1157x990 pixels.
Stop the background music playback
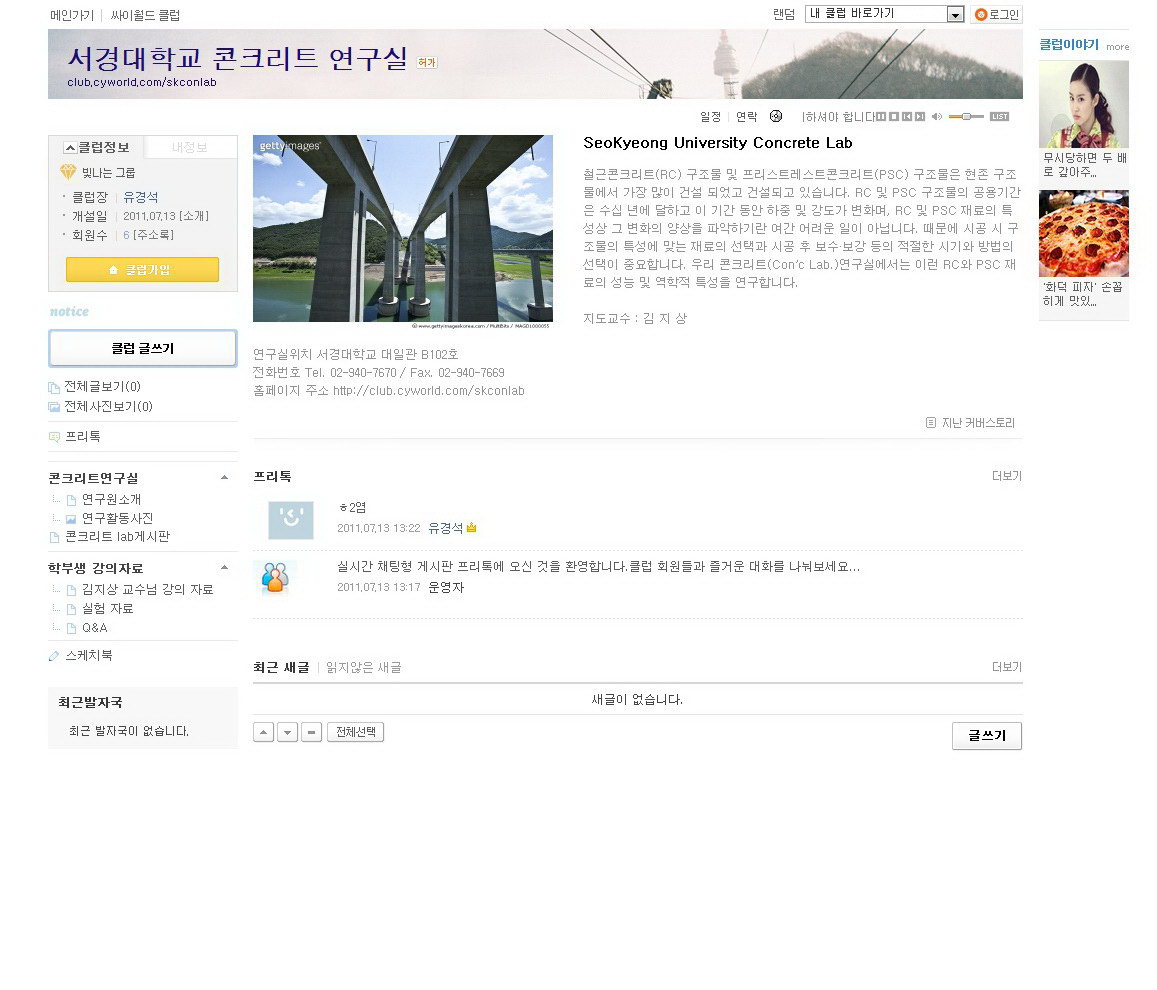[x=894, y=117]
